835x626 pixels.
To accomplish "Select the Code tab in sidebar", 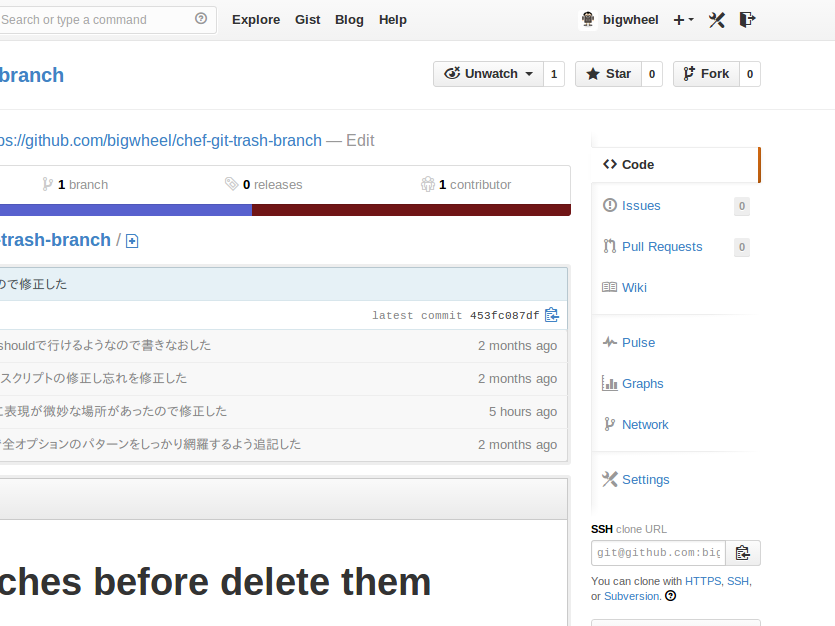I will point(675,165).
